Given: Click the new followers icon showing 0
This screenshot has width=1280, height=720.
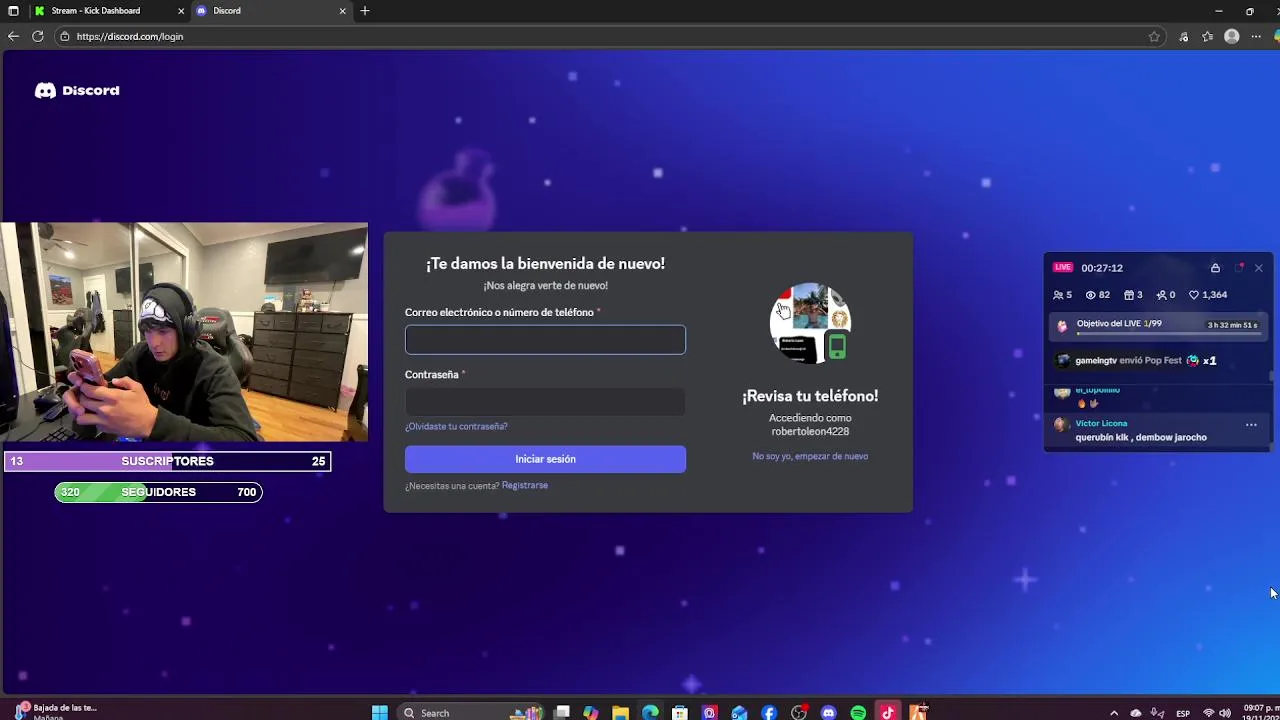Looking at the screenshot, I should click(x=1162, y=295).
